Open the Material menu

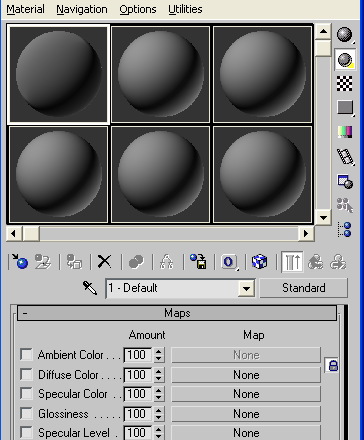pos(25,9)
